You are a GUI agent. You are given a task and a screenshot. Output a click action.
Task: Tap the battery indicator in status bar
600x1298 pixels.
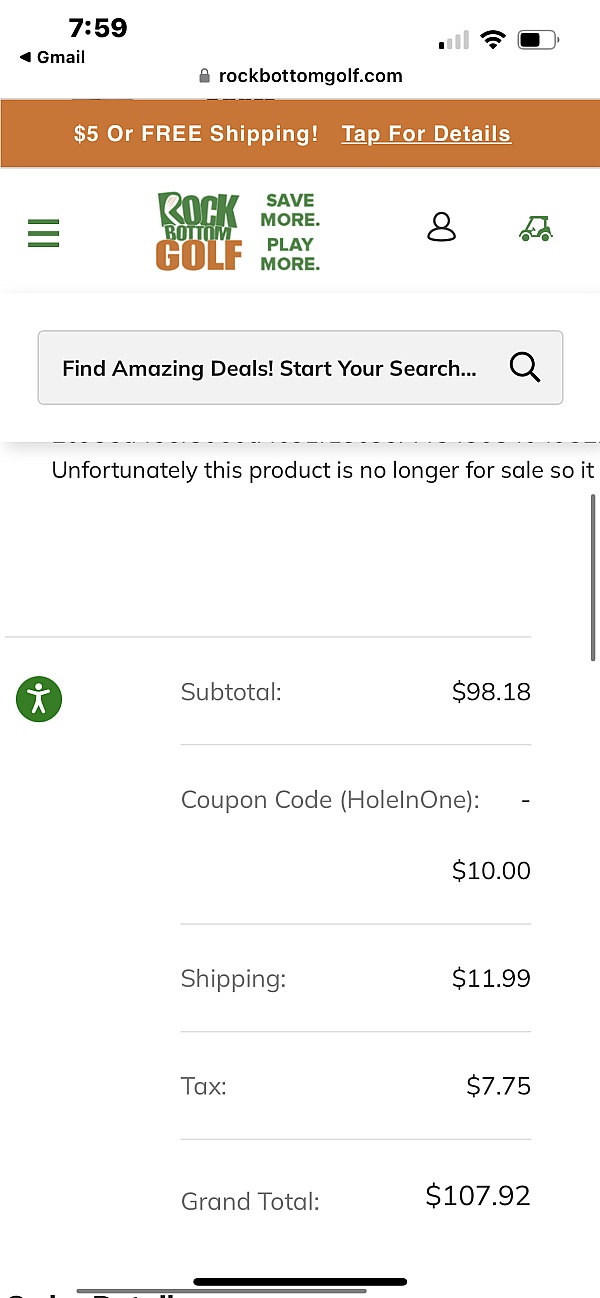point(538,41)
